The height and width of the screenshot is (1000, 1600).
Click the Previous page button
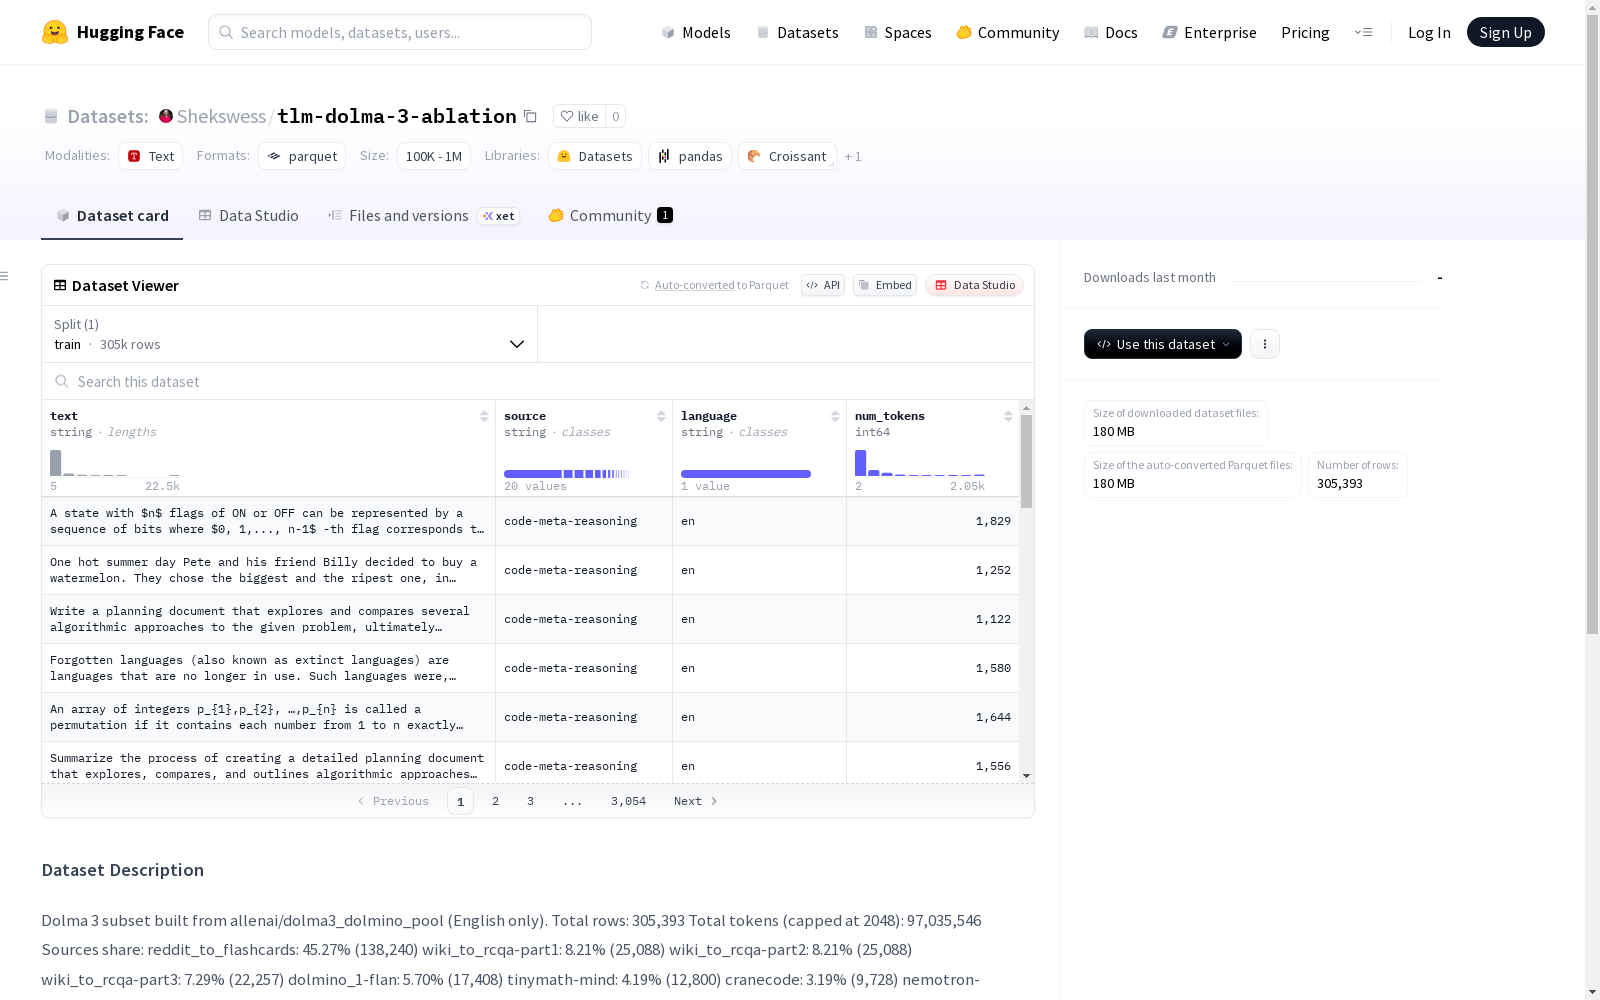tap(393, 801)
